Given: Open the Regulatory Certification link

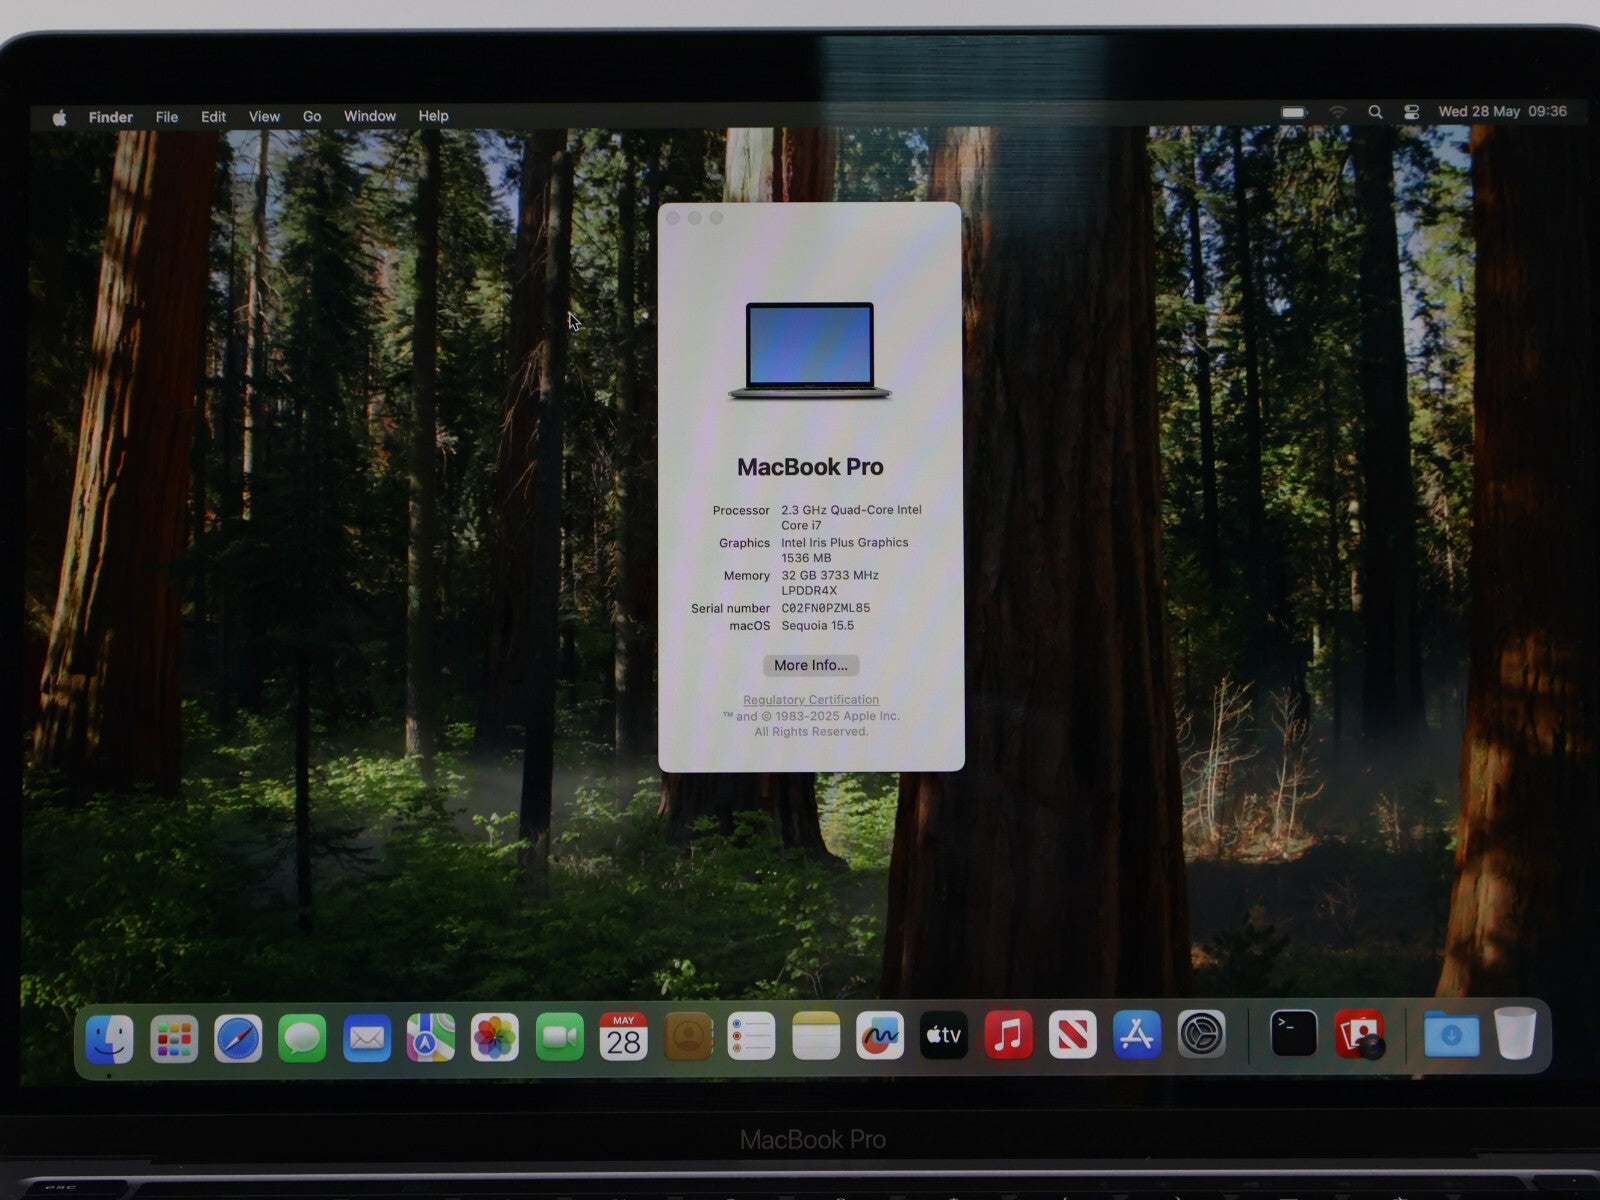Looking at the screenshot, I should pos(811,700).
